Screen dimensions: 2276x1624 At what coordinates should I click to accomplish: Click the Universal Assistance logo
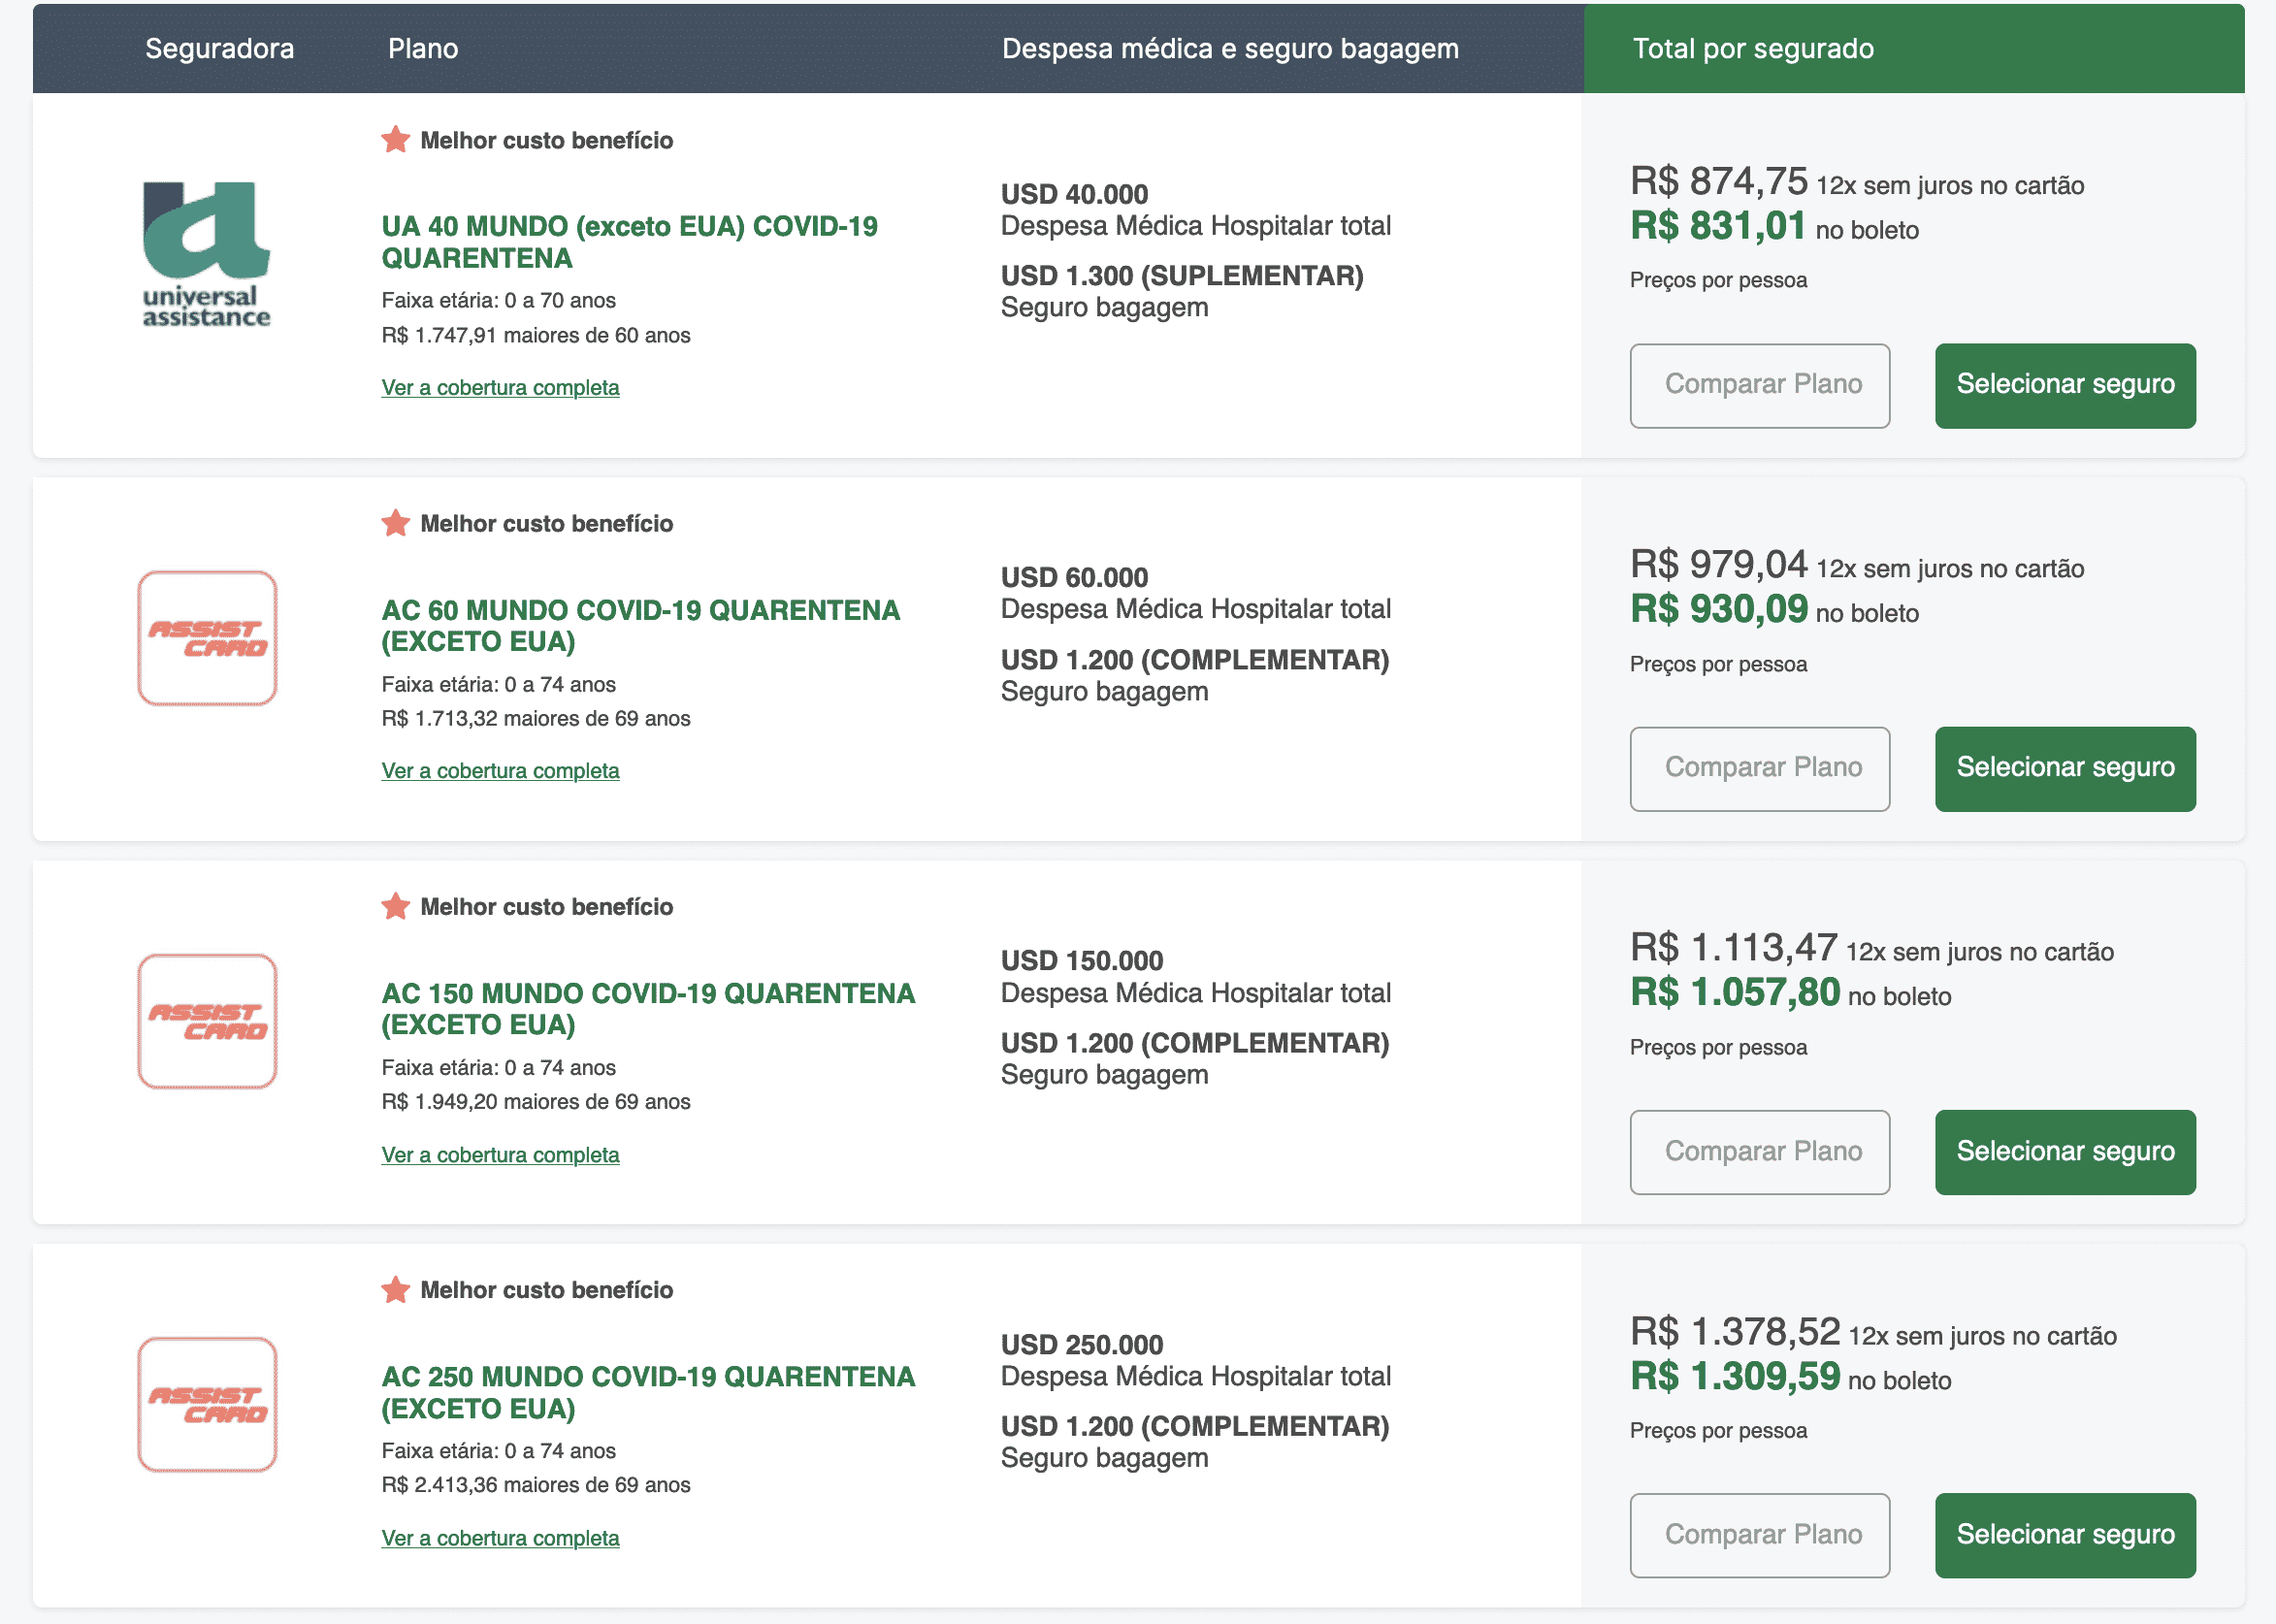click(206, 255)
